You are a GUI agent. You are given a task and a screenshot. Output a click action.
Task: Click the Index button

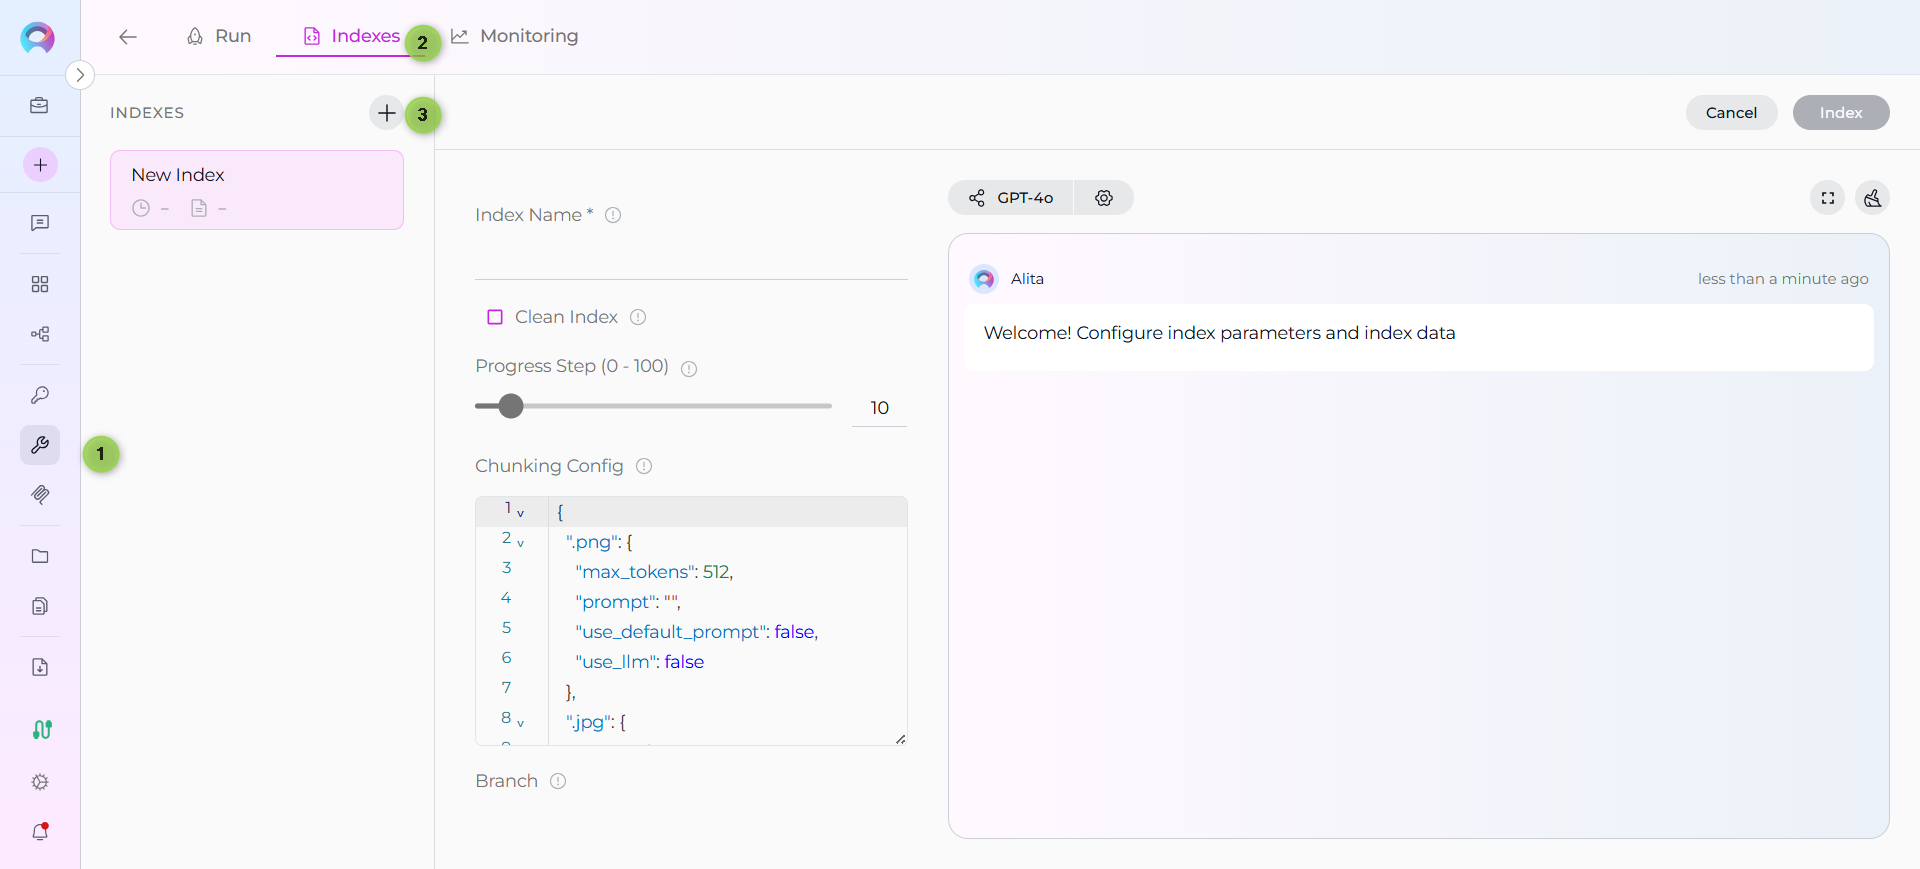1840,113
